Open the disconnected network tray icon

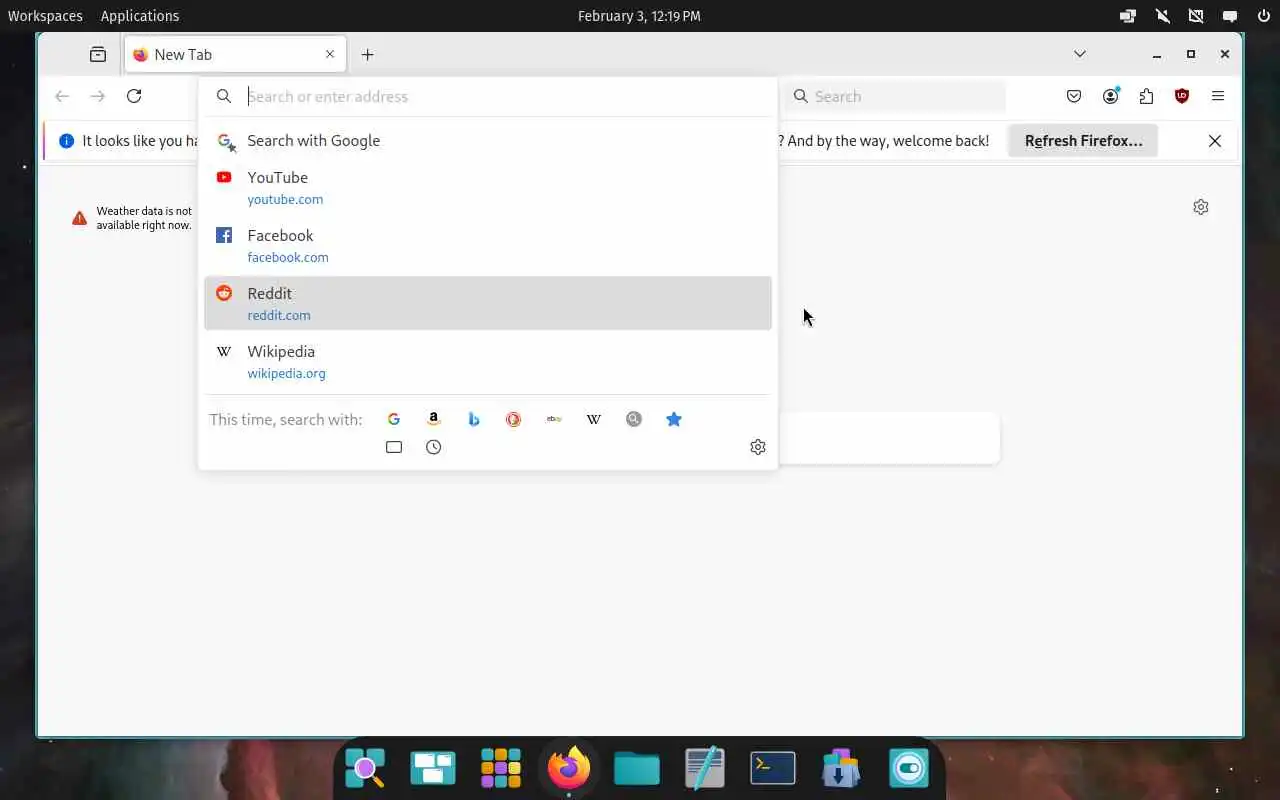pos(1196,16)
